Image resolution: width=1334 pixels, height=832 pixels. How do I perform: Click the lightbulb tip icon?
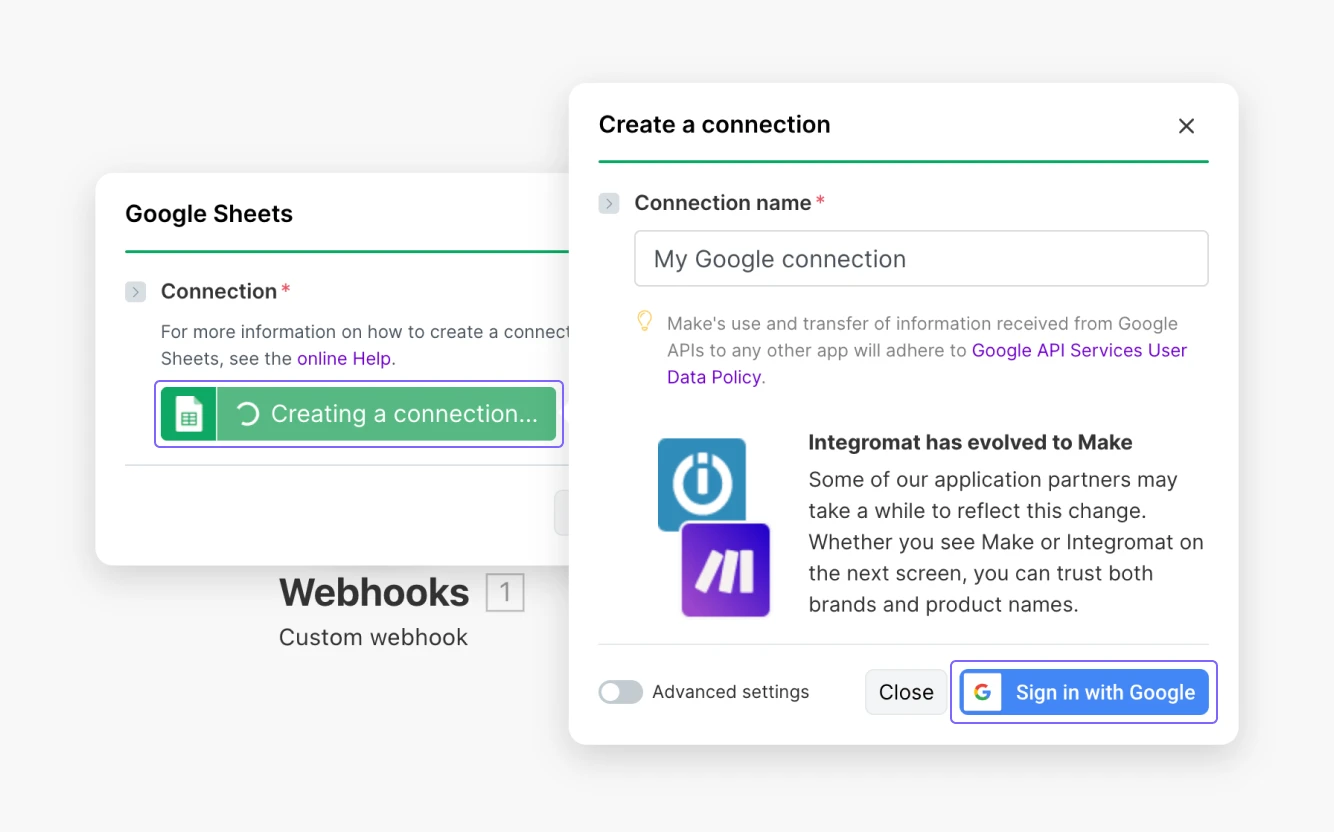pos(644,320)
